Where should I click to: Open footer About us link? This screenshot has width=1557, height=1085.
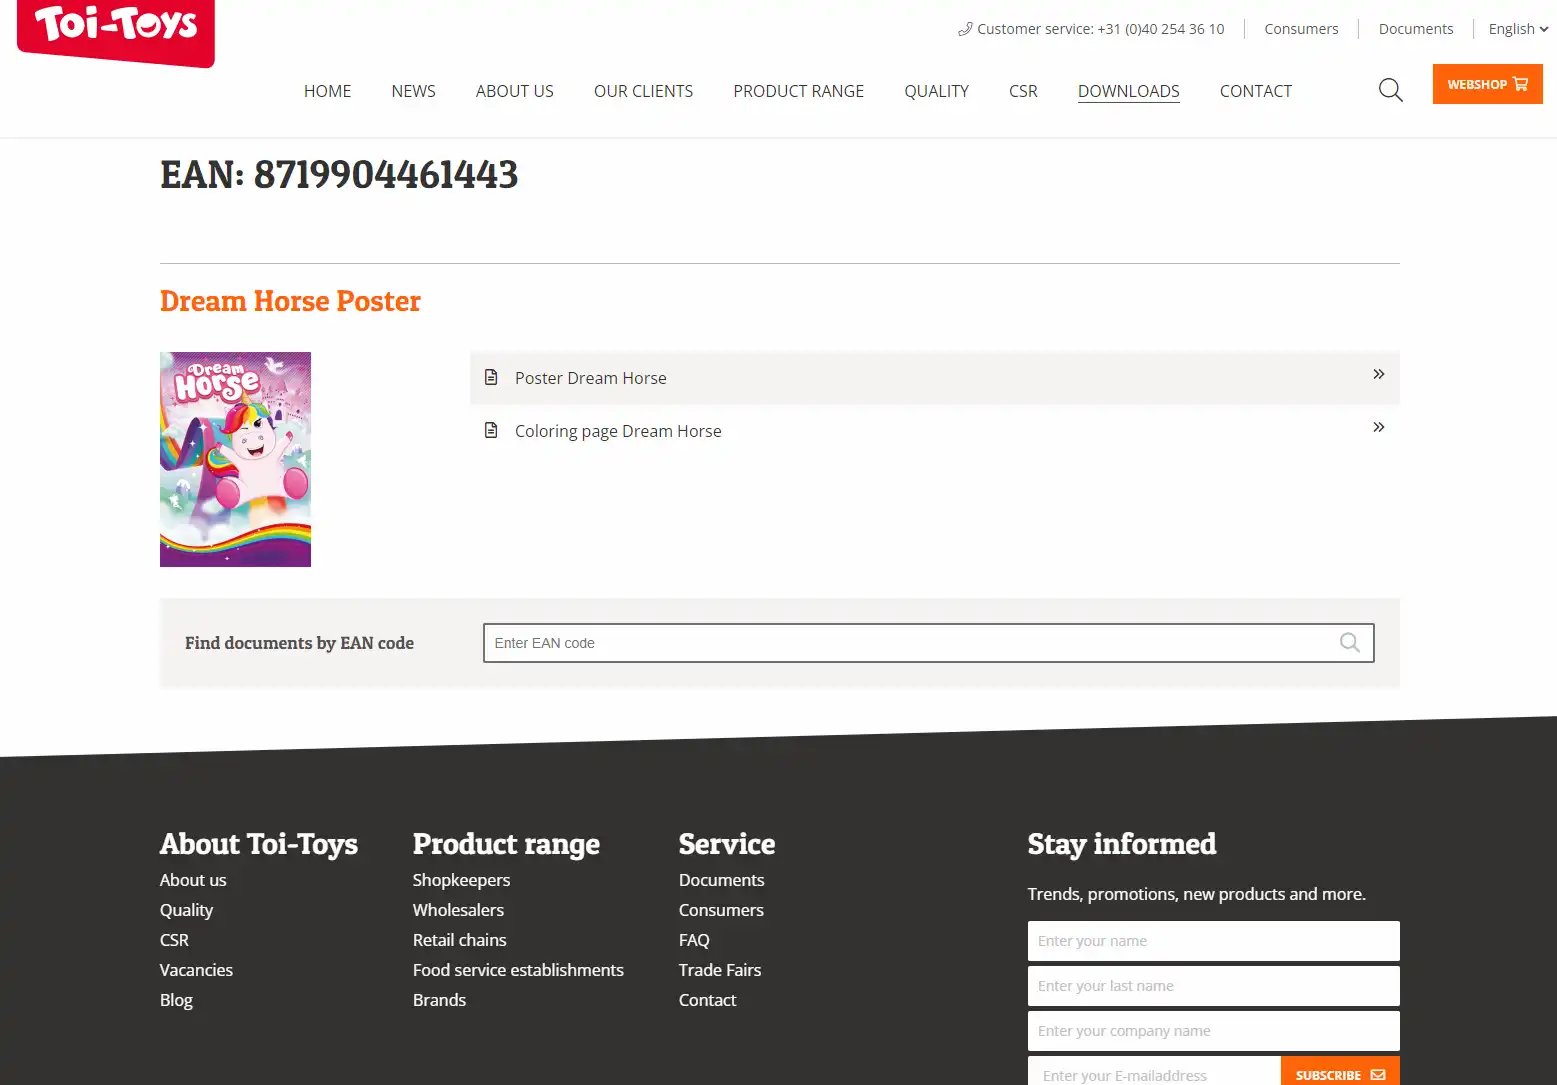pyautogui.click(x=193, y=880)
